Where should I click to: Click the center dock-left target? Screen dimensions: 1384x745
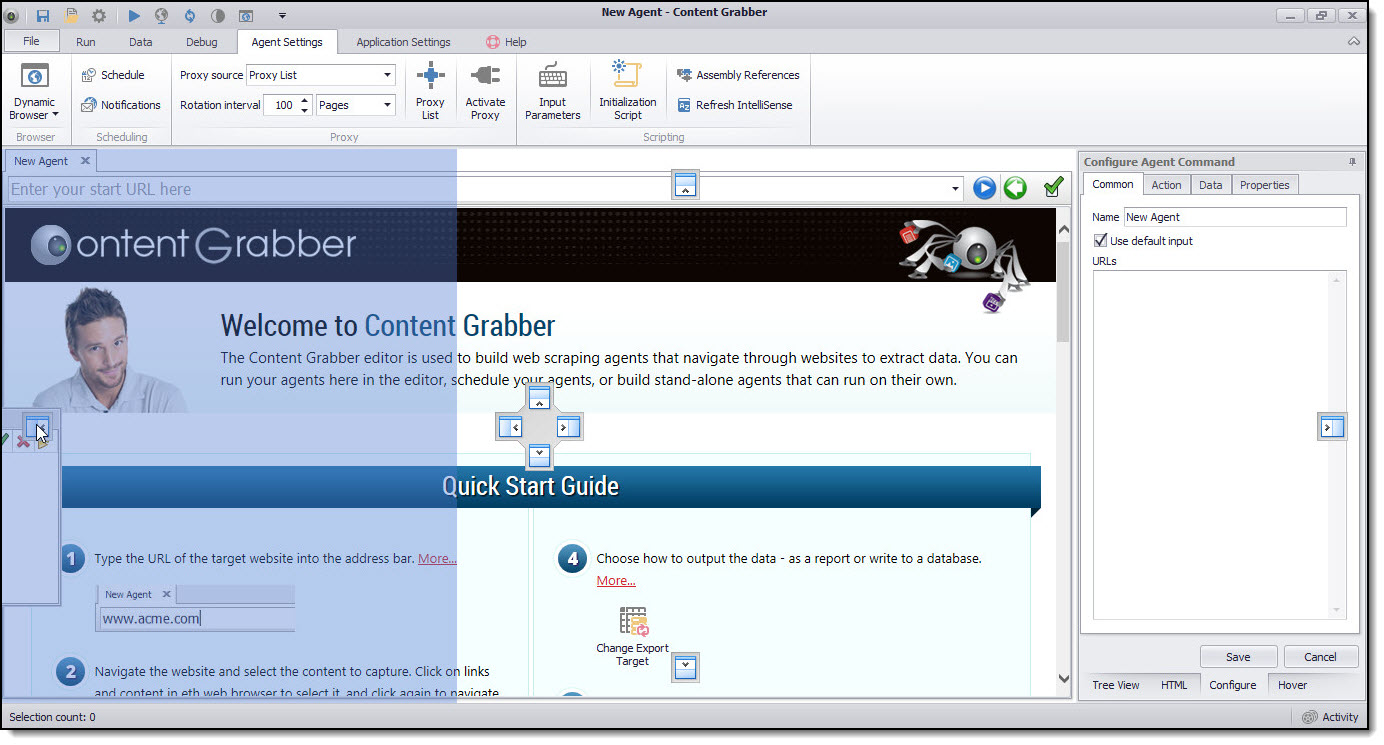(x=511, y=427)
